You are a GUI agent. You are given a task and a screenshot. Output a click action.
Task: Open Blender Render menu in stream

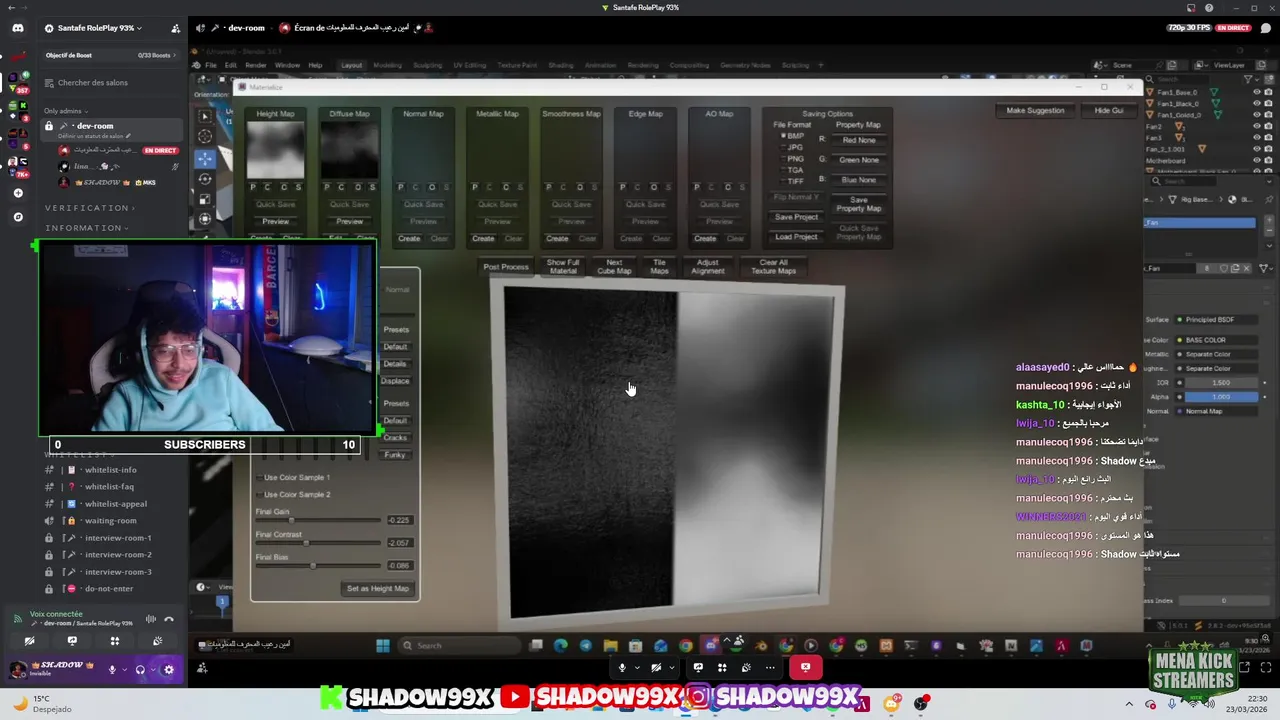(x=256, y=66)
